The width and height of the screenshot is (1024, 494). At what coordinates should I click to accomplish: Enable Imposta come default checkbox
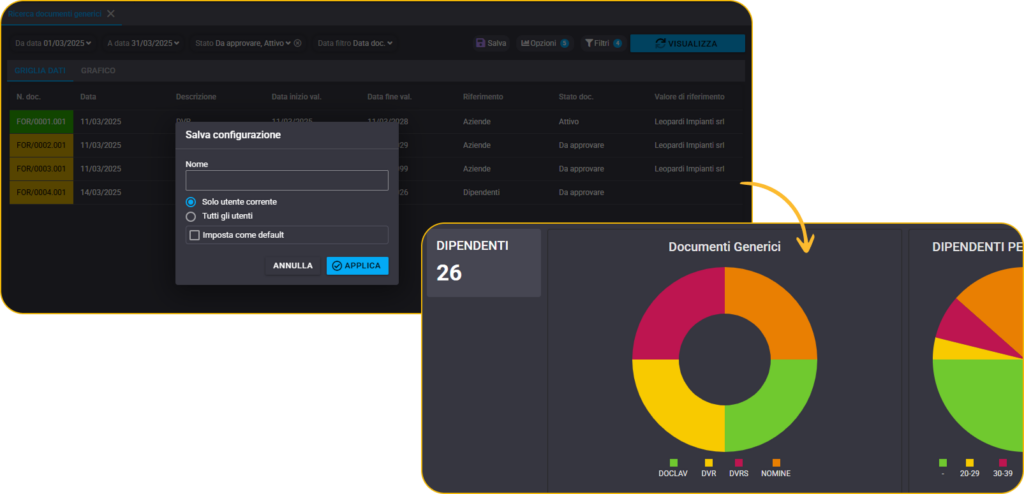(194, 235)
